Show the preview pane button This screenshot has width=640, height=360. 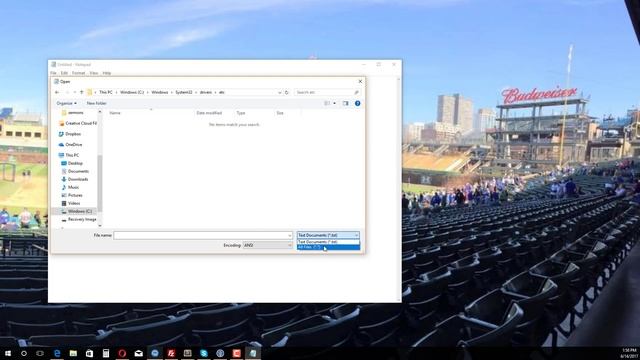point(346,104)
